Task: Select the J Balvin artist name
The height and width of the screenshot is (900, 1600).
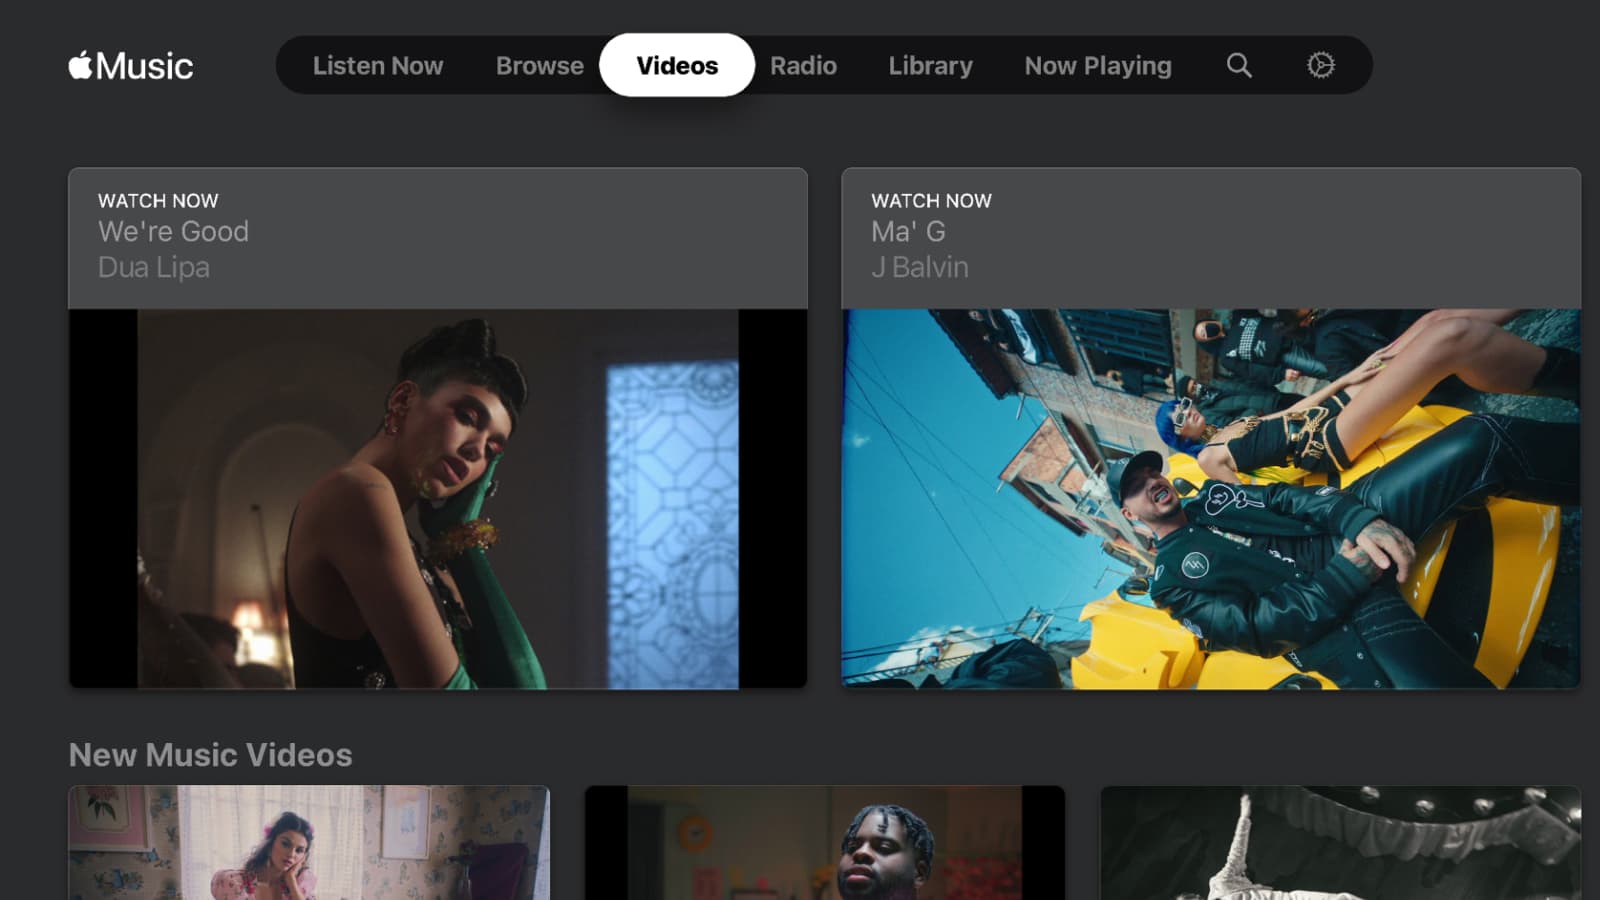Action: (919, 268)
